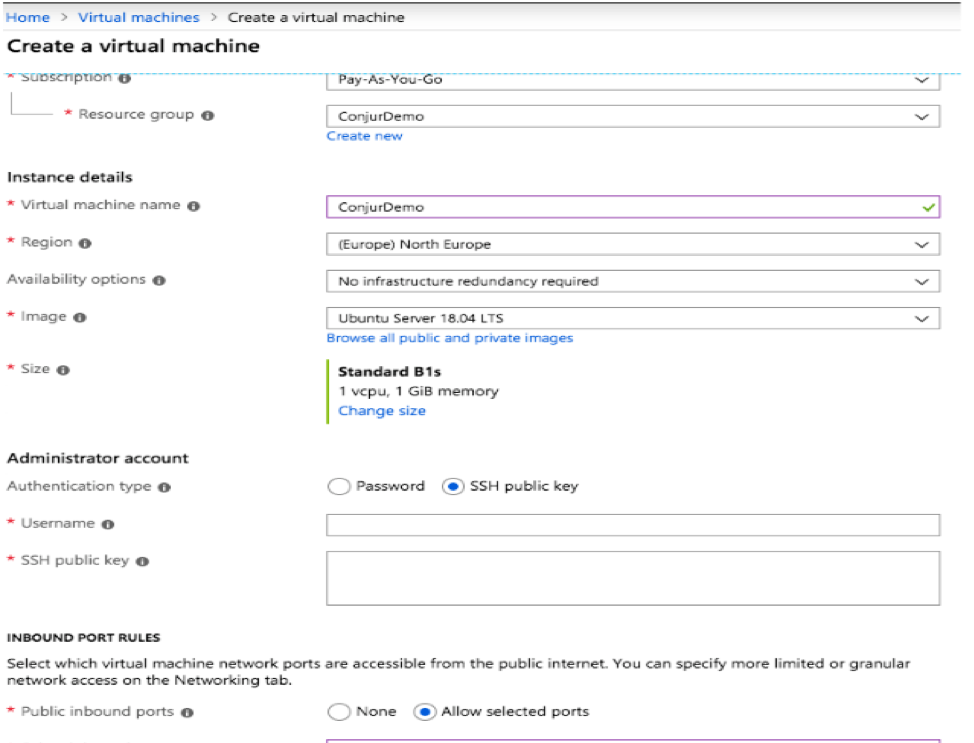Click the Size info icon

(x=63, y=370)
